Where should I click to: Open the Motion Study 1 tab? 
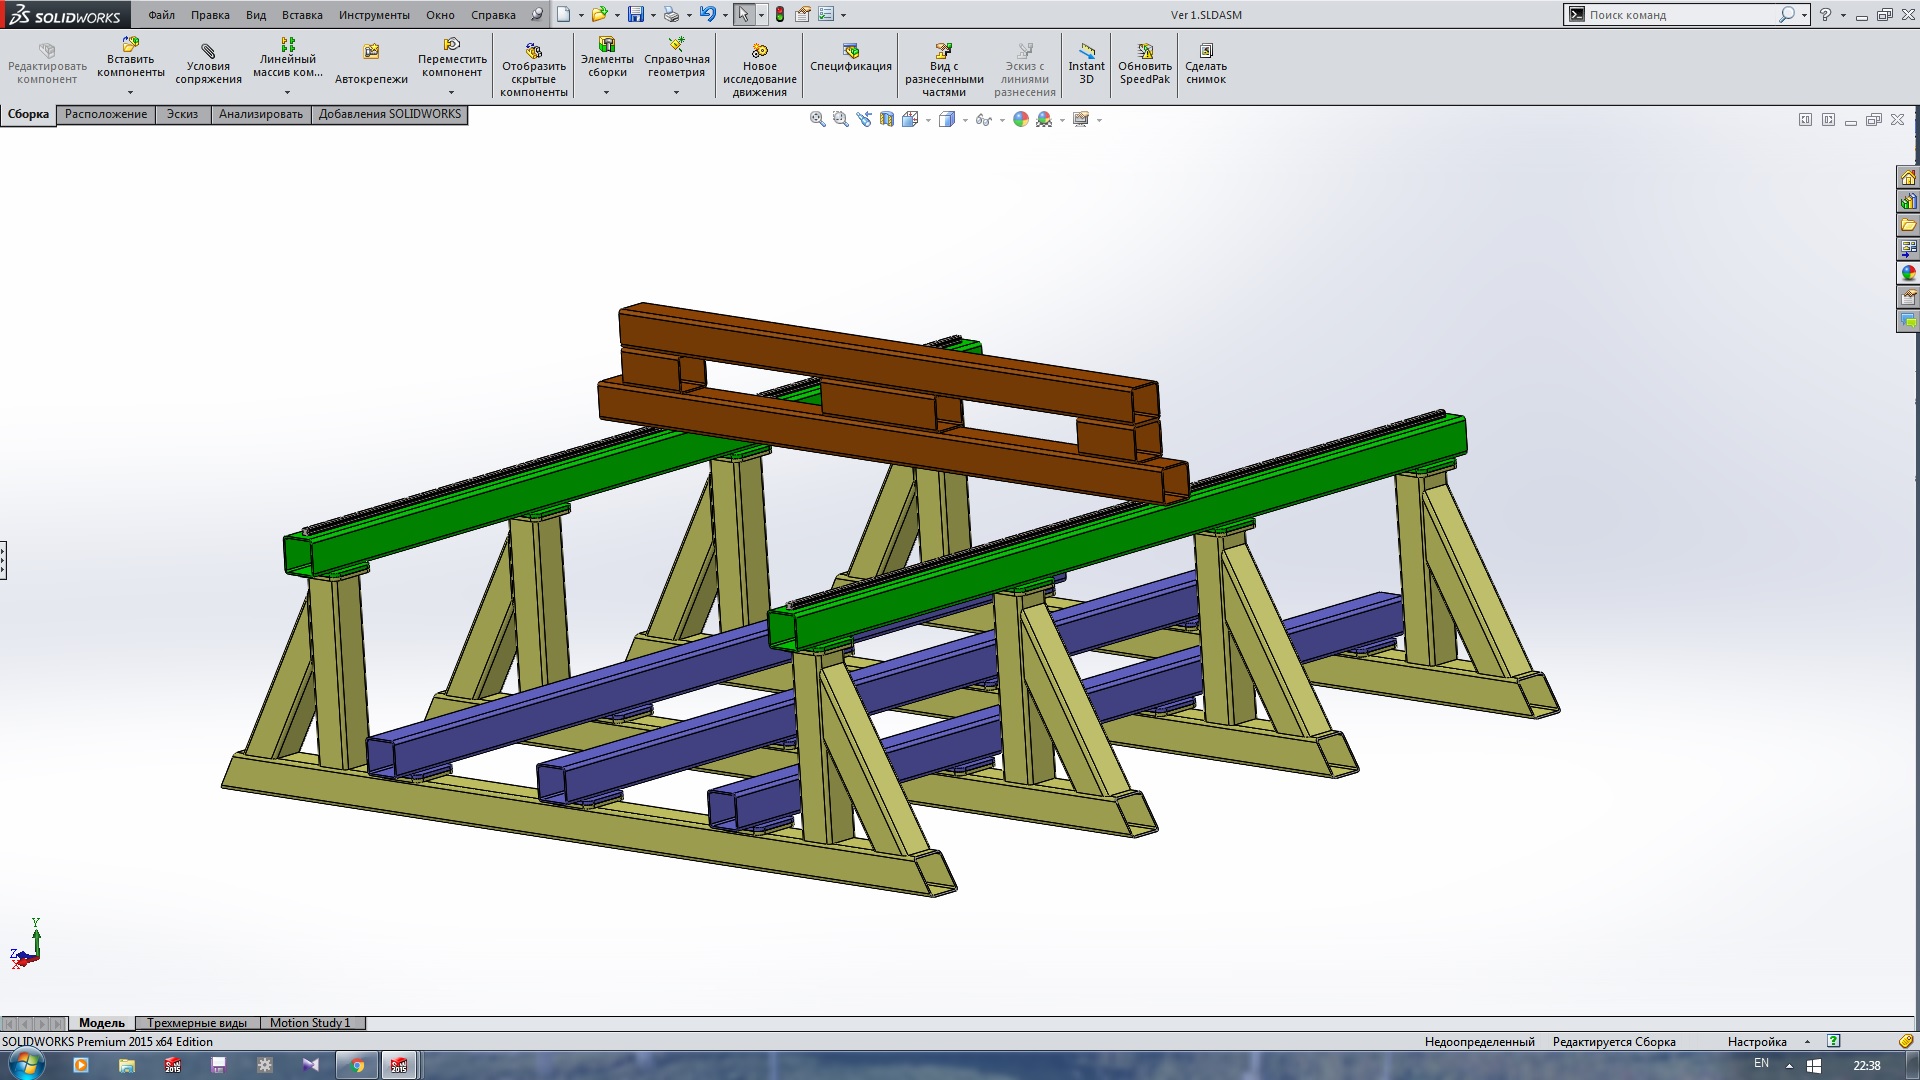pos(310,1023)
